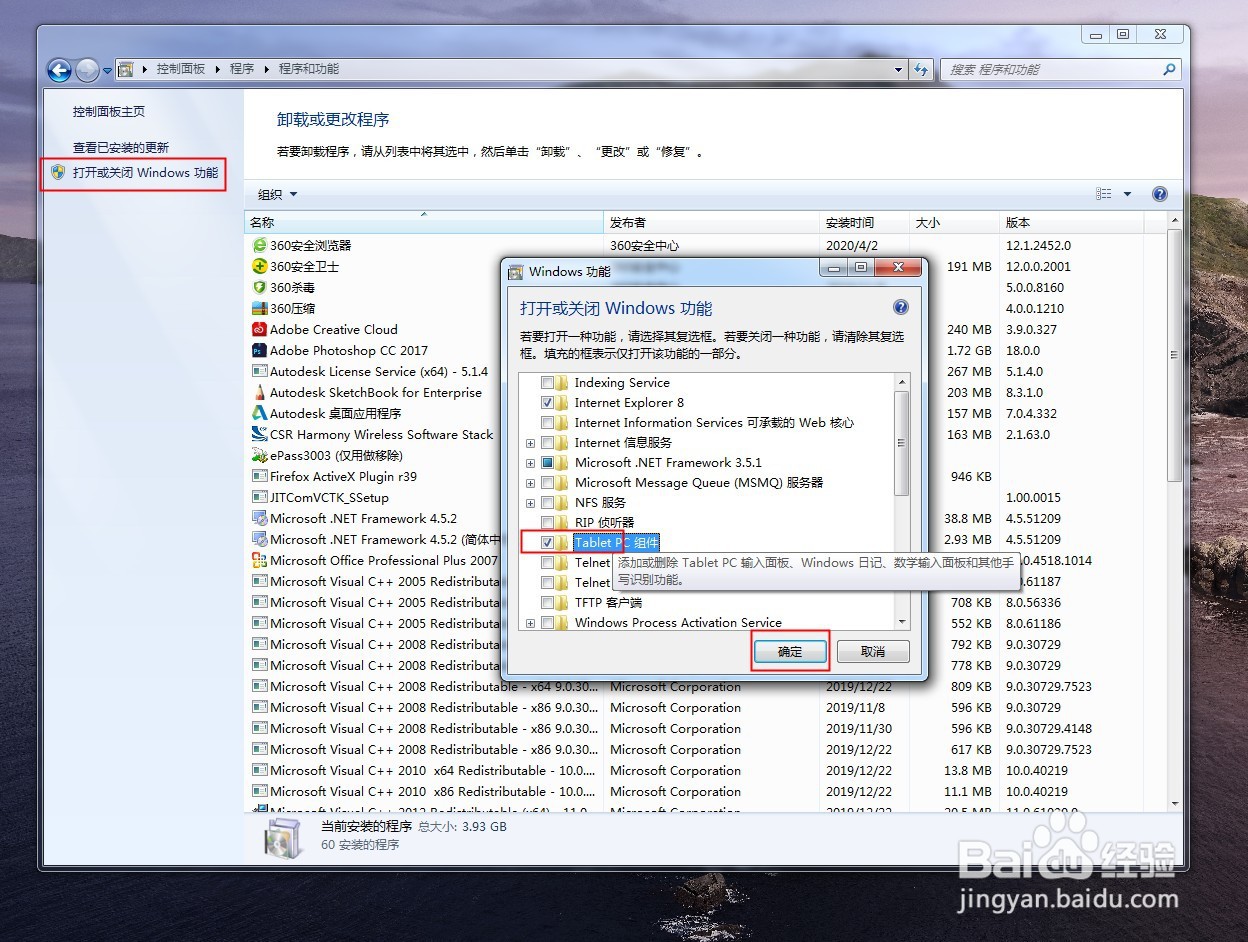Open the recent pages dropdown arrow
The height and width of the screenshot is (942, 1248).
[x=107, y=70]
